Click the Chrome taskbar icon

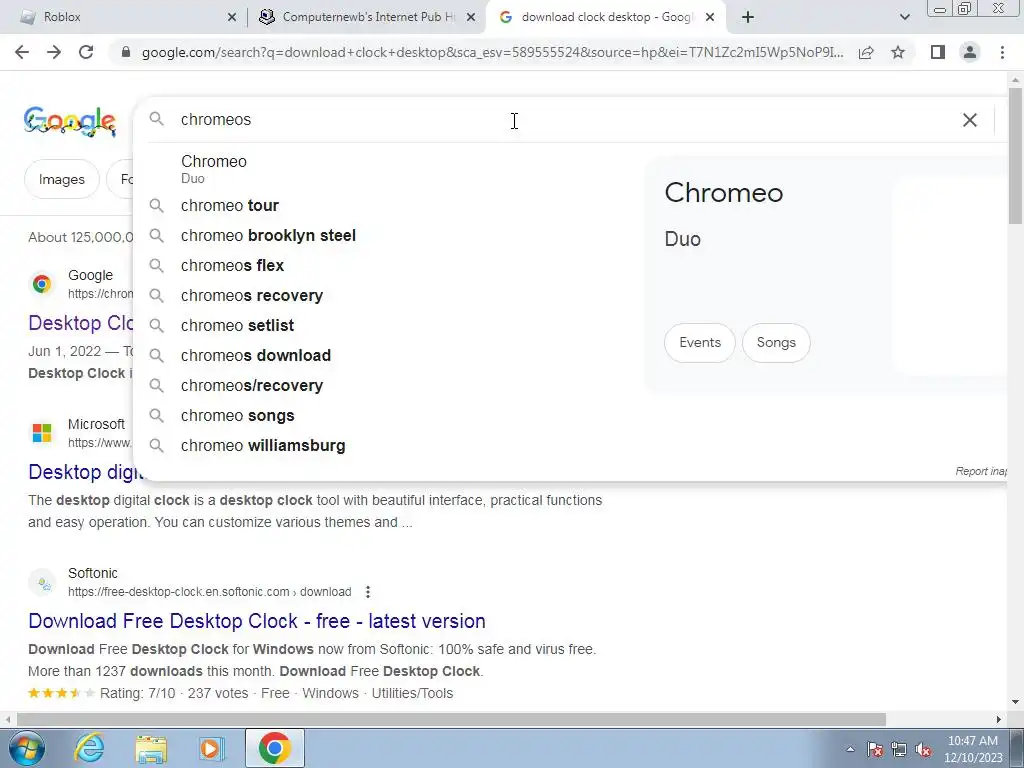(x=274, y=748)
